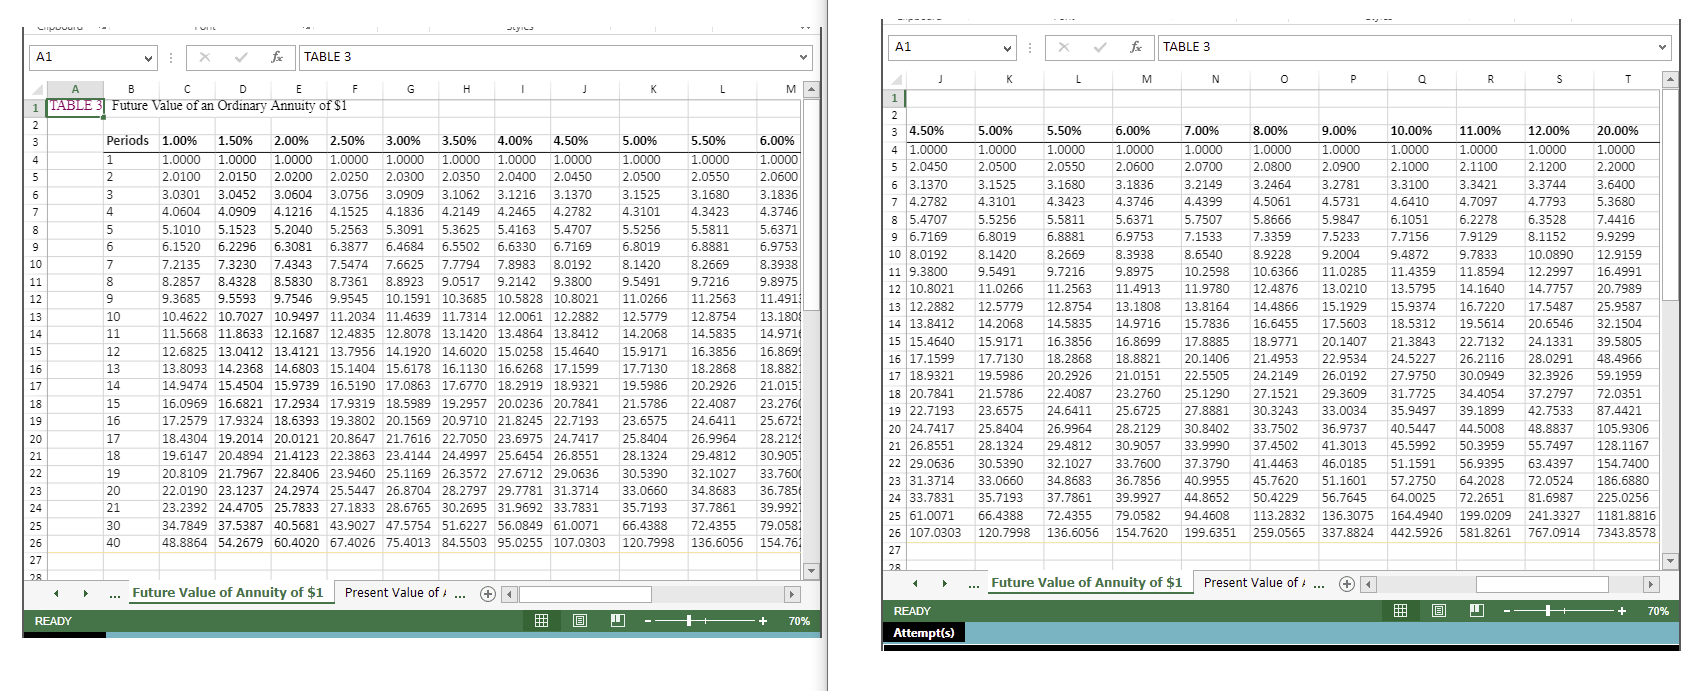This screenshot has width=1706, height=691.
Task: Expand the formula bar in the left window
Action: pos(803,57)
